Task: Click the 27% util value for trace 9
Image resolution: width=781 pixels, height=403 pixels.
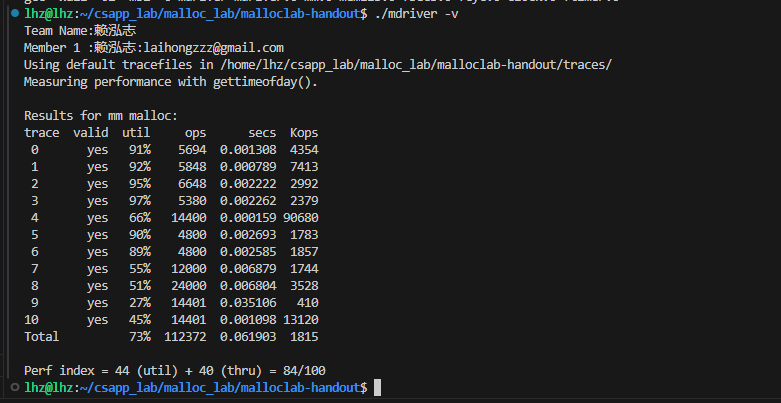Action: (140, 302)
